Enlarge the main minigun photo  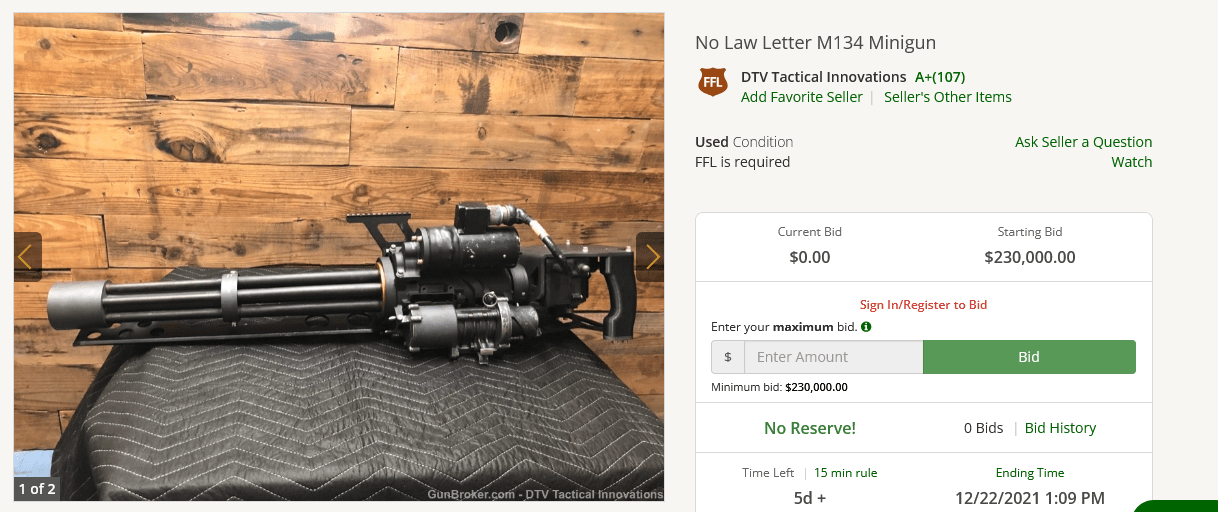tap(339, 257)
